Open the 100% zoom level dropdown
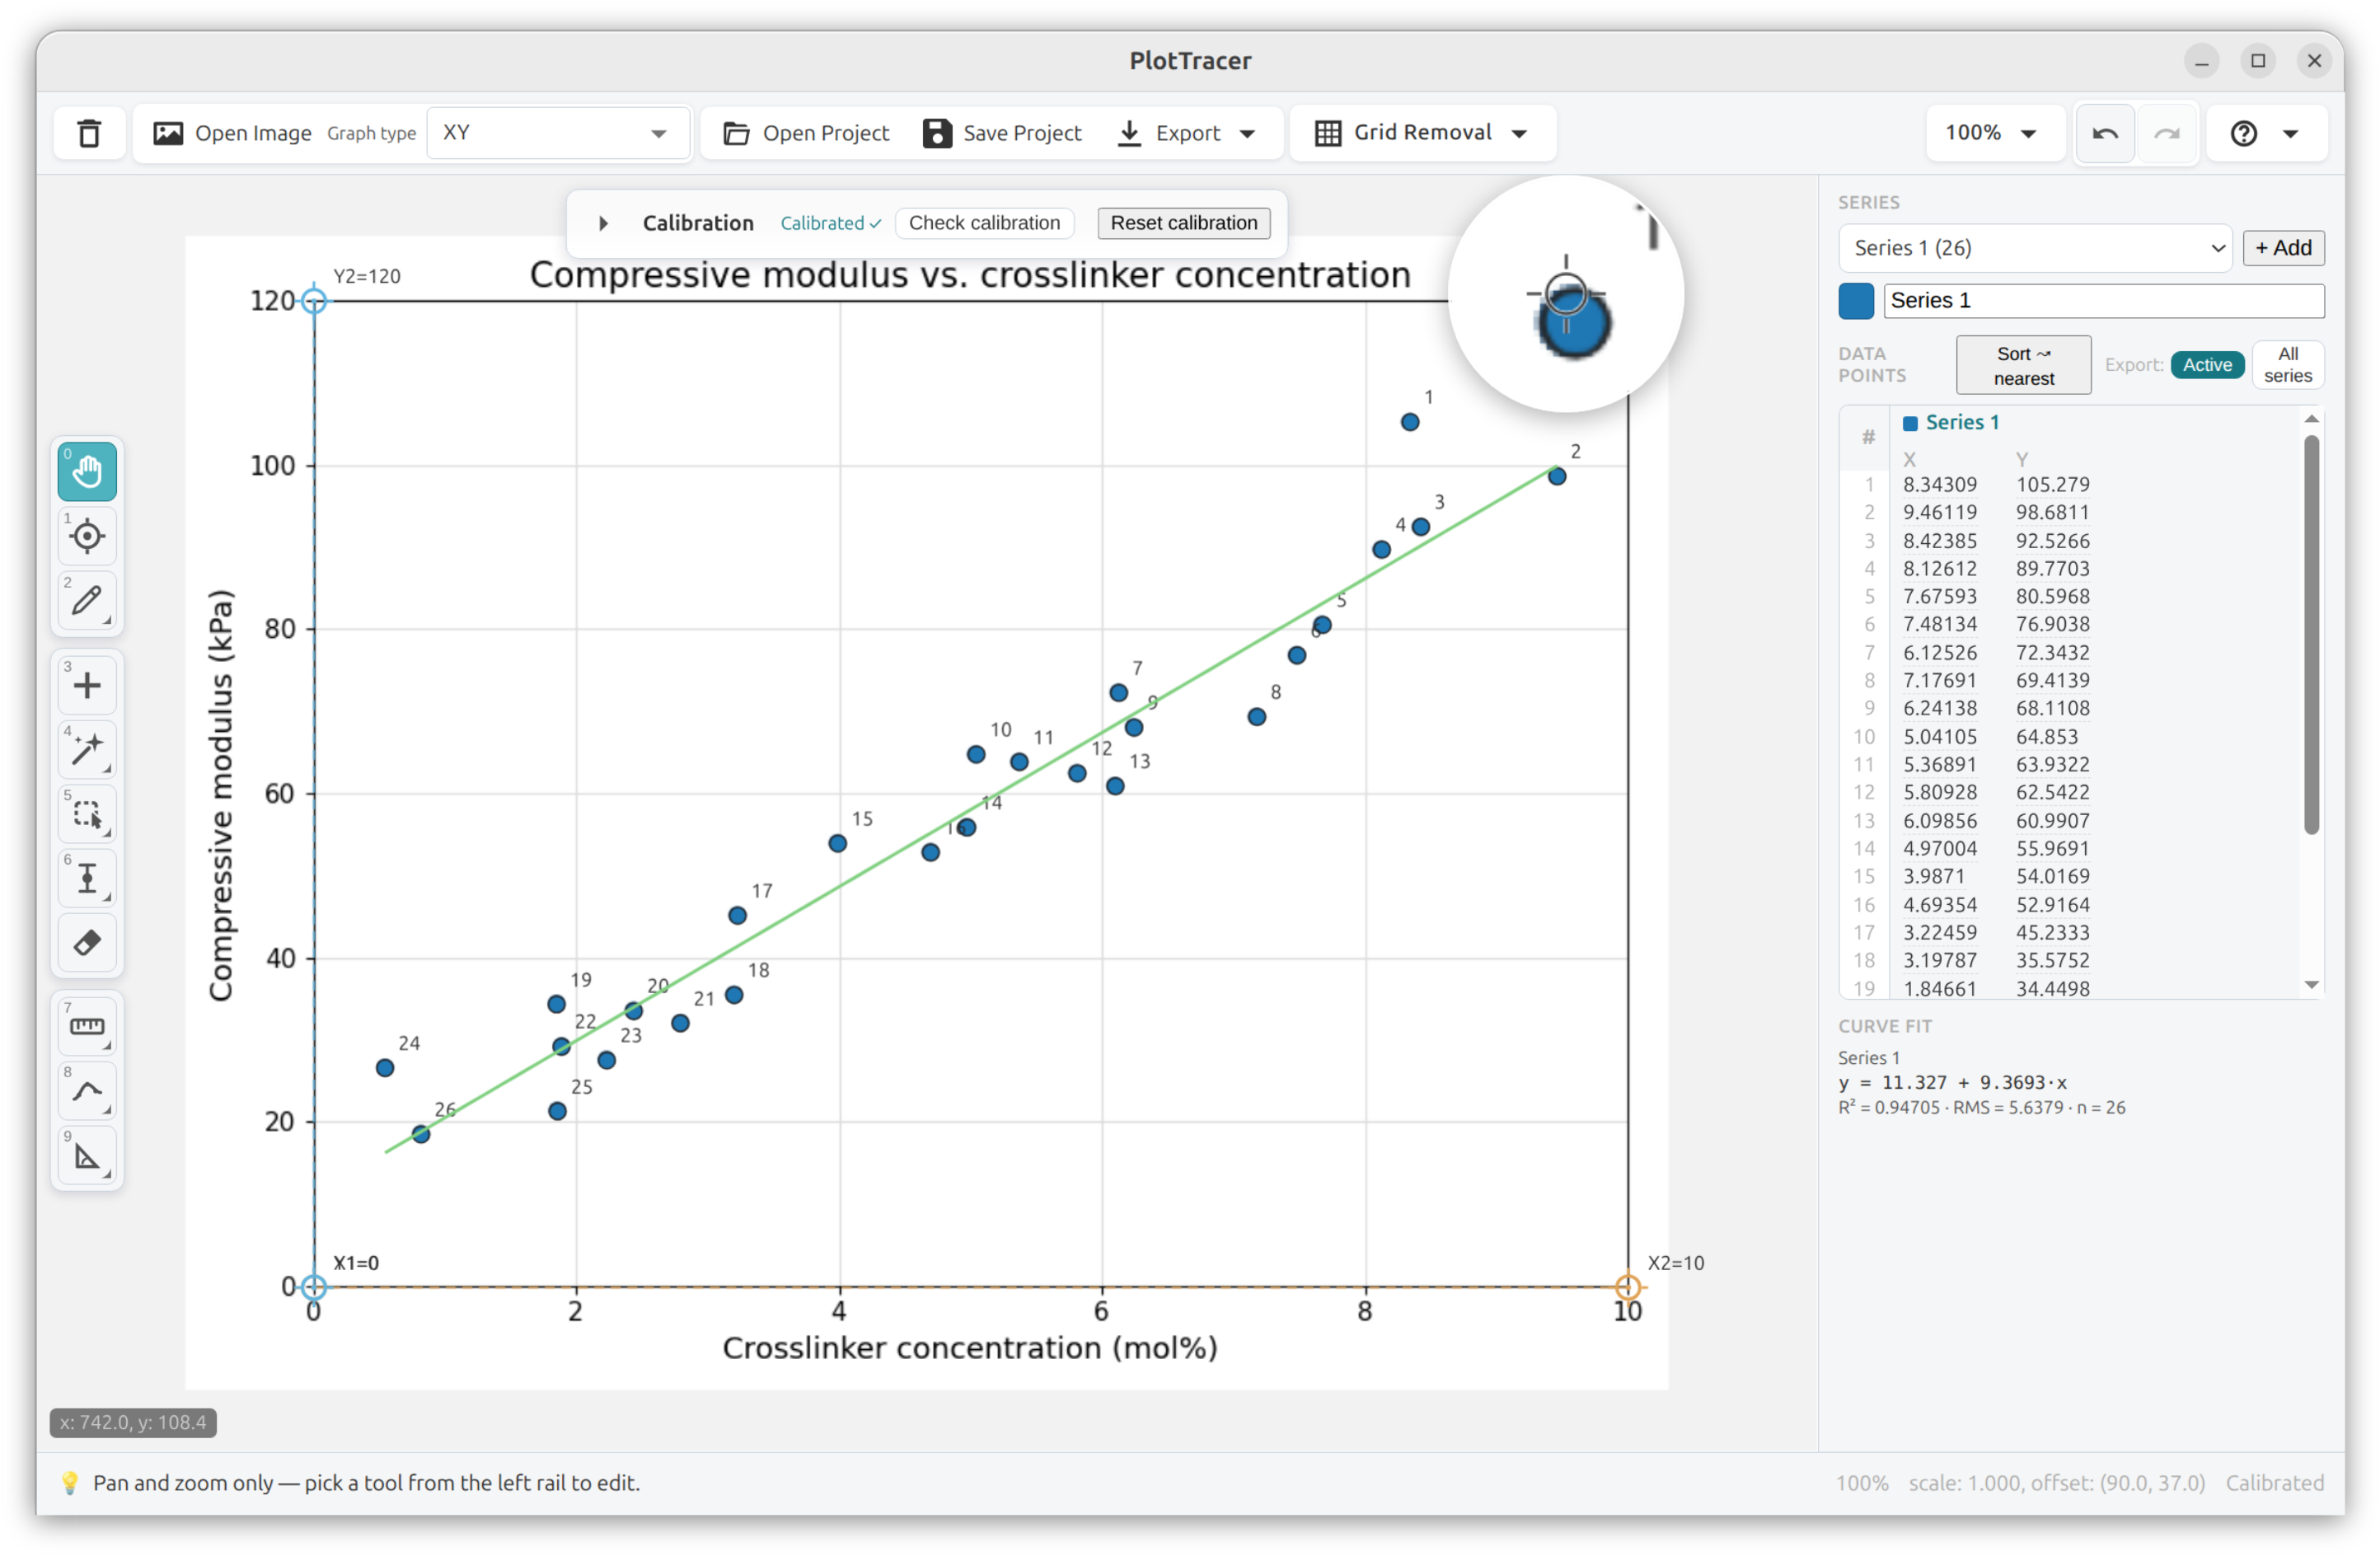This screenshot has width=2380, height=1556. (x=1994, y=133)
